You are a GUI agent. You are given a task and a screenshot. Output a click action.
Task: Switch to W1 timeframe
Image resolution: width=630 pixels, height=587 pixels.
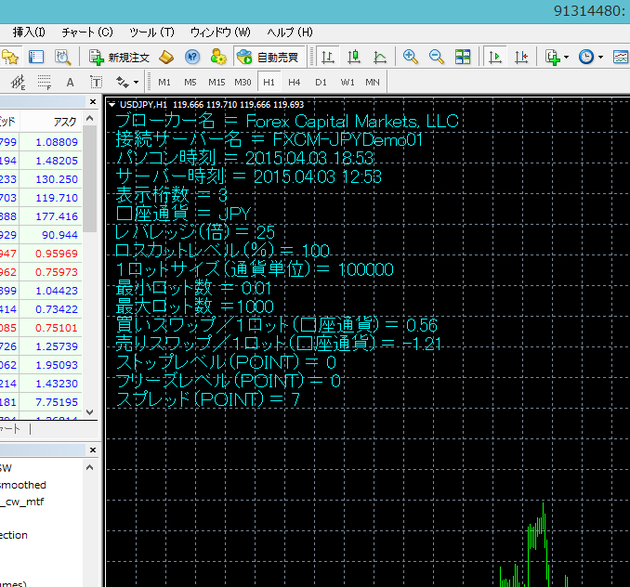click(x=347, y=82)
